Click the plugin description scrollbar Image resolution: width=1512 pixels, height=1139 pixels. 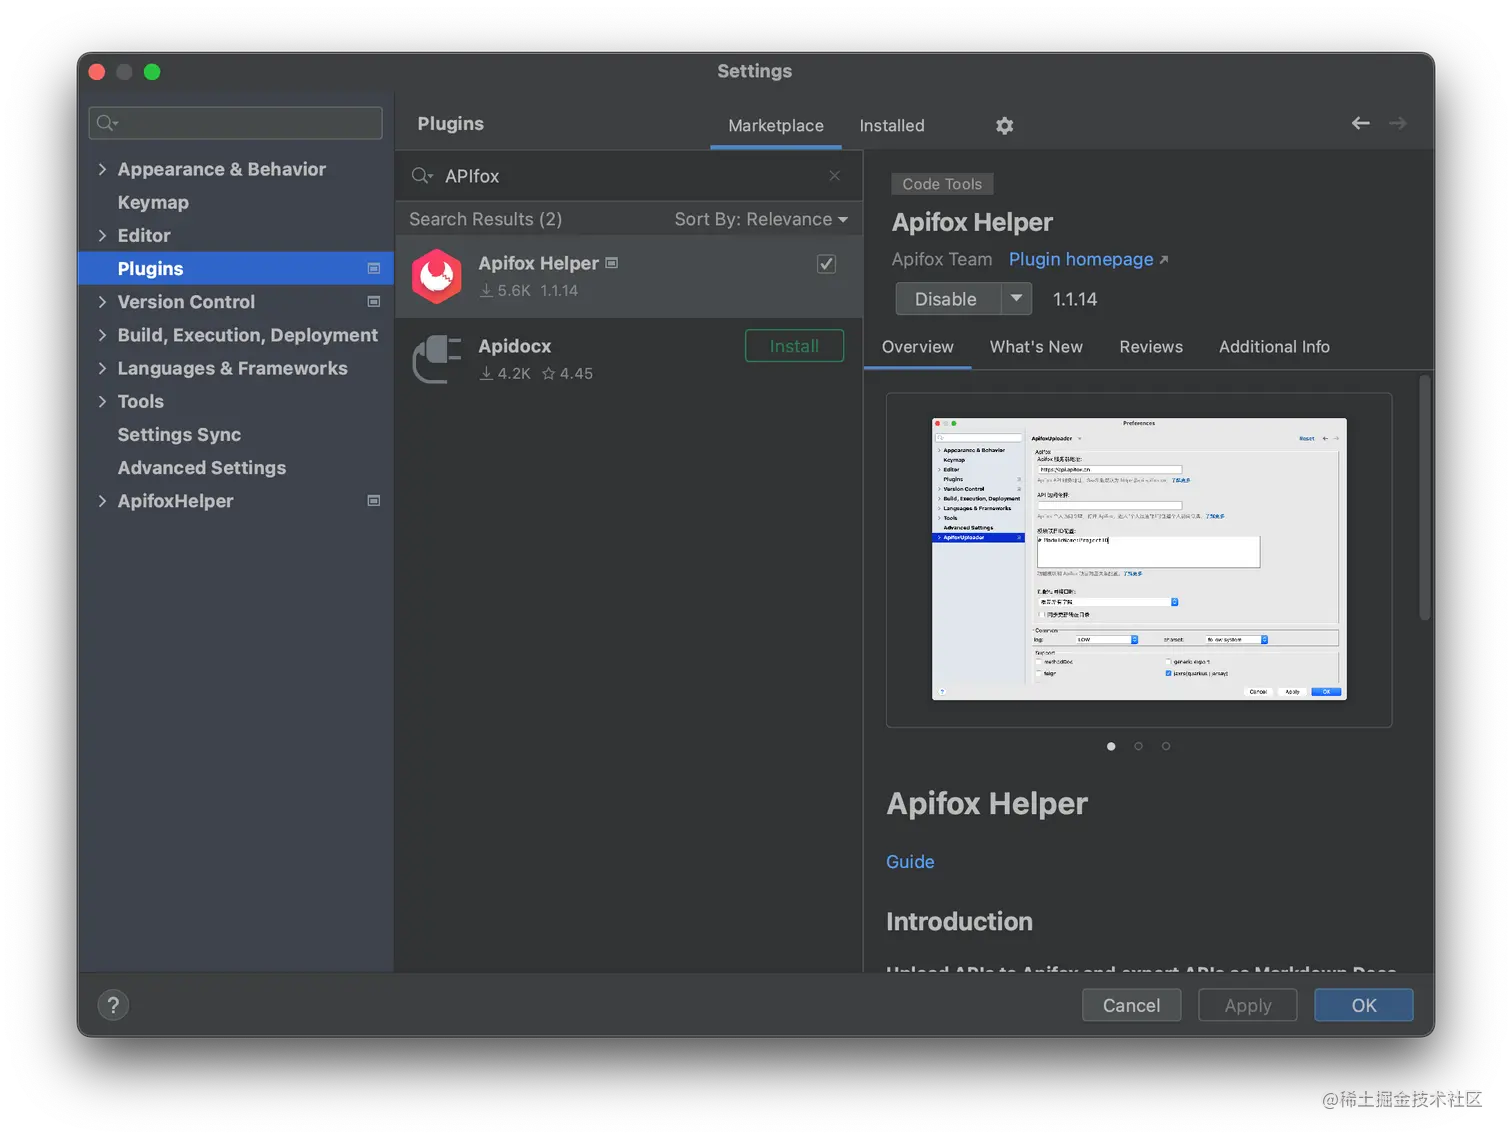1425,497
